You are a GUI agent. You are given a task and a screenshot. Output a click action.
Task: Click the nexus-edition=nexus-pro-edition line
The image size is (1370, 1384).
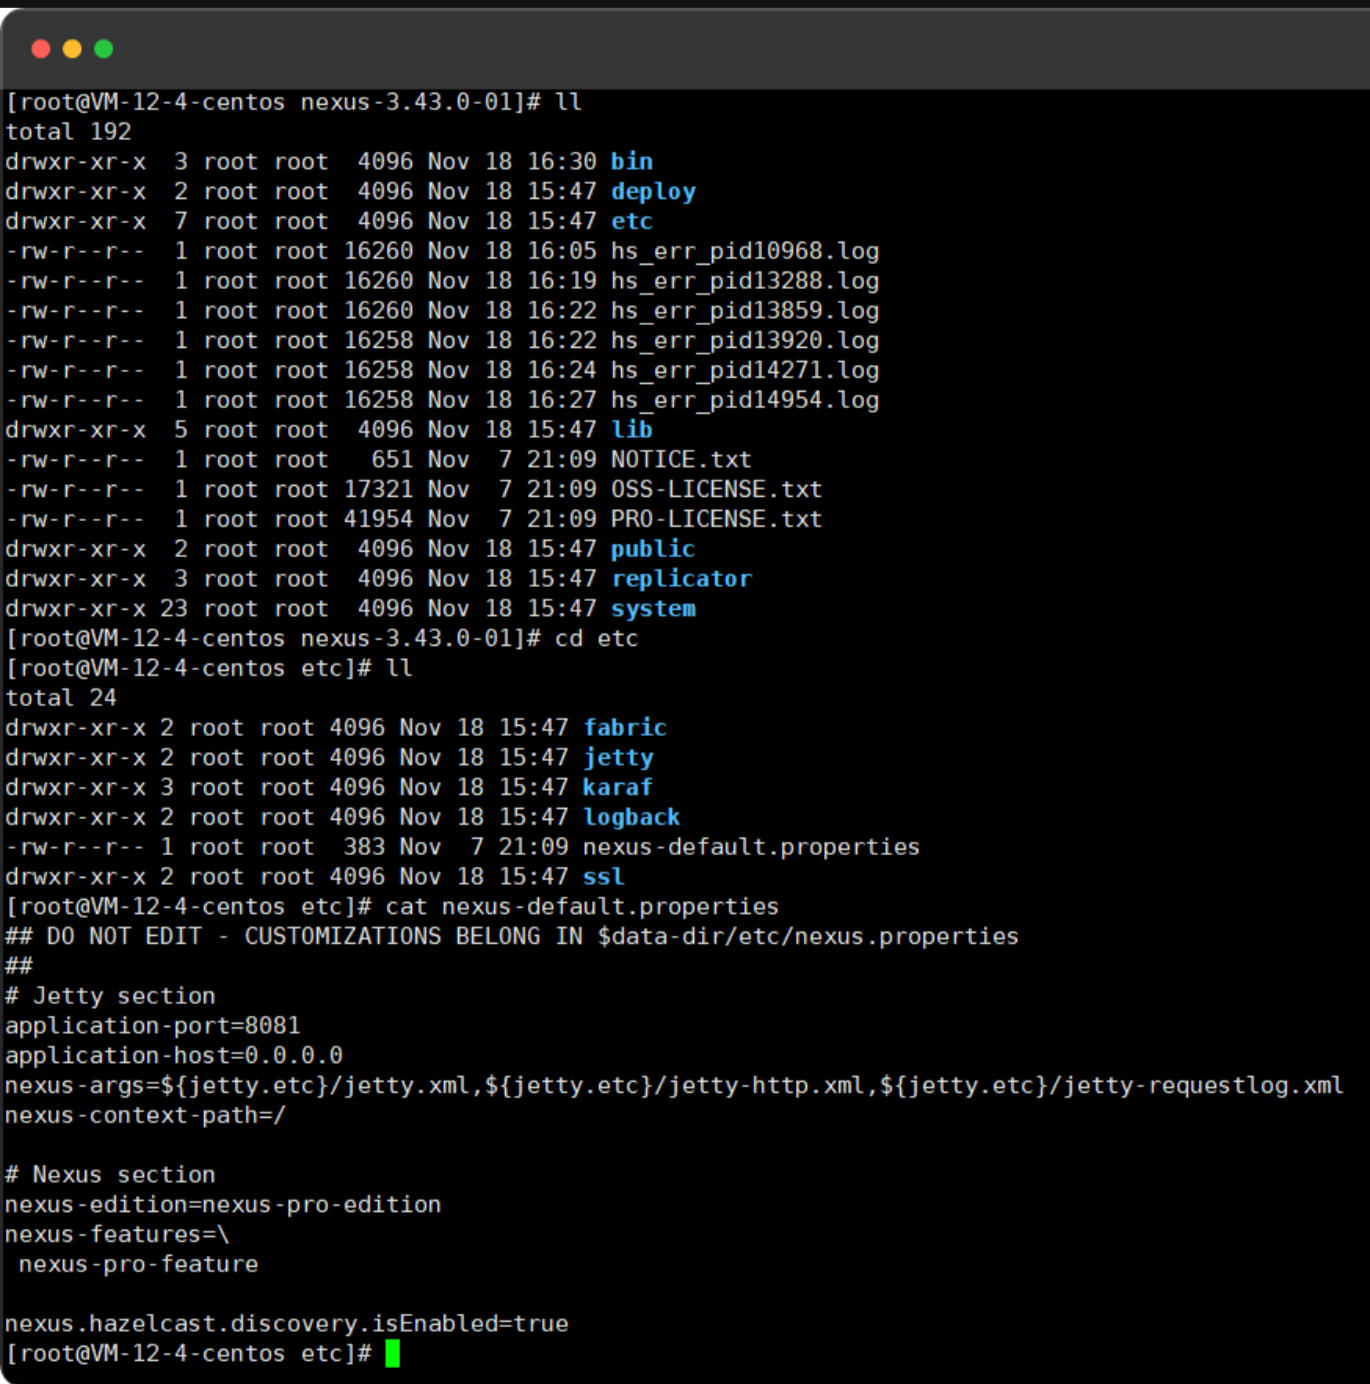pyautogui.click(x=223, y=1205)
